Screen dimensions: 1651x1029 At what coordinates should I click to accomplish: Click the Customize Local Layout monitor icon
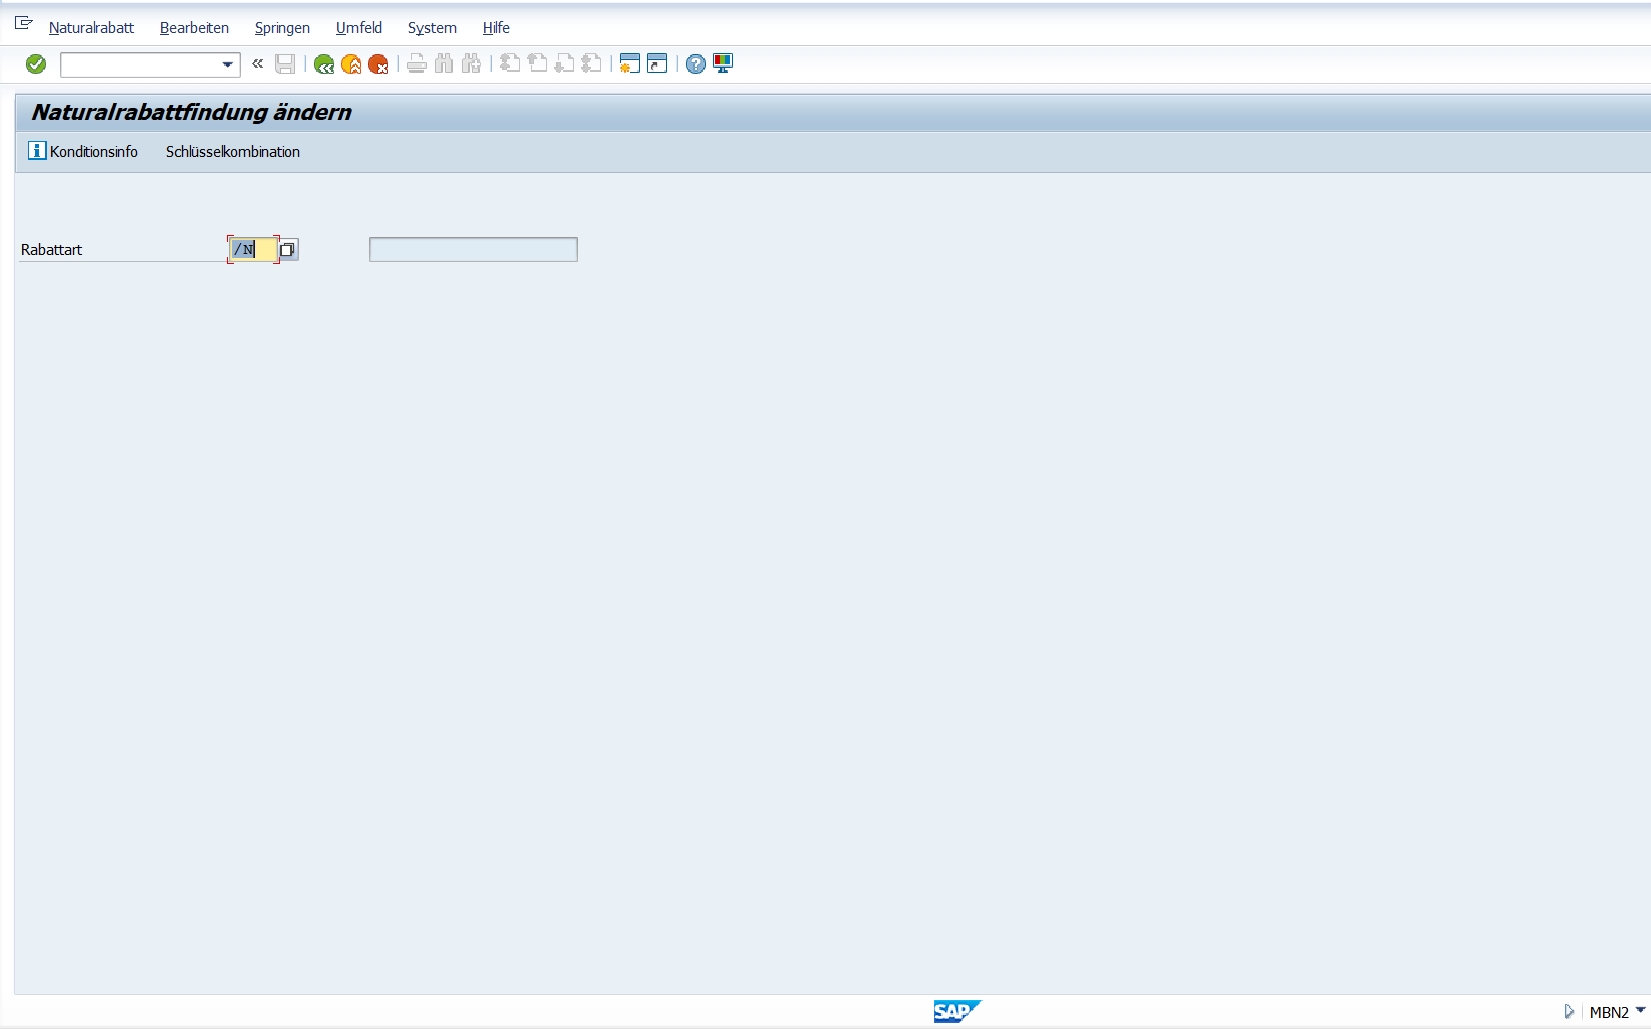point(723,64)
